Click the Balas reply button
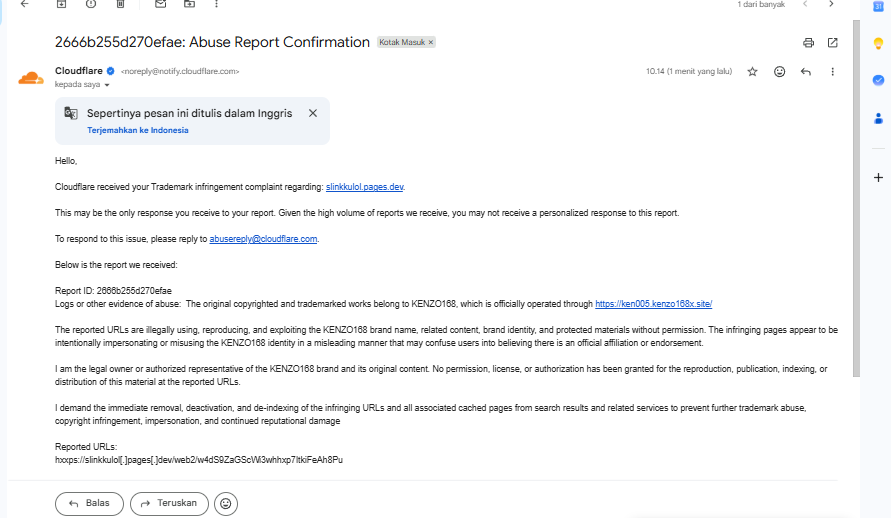This screenshot has width=891, height=518. point(89,504)
